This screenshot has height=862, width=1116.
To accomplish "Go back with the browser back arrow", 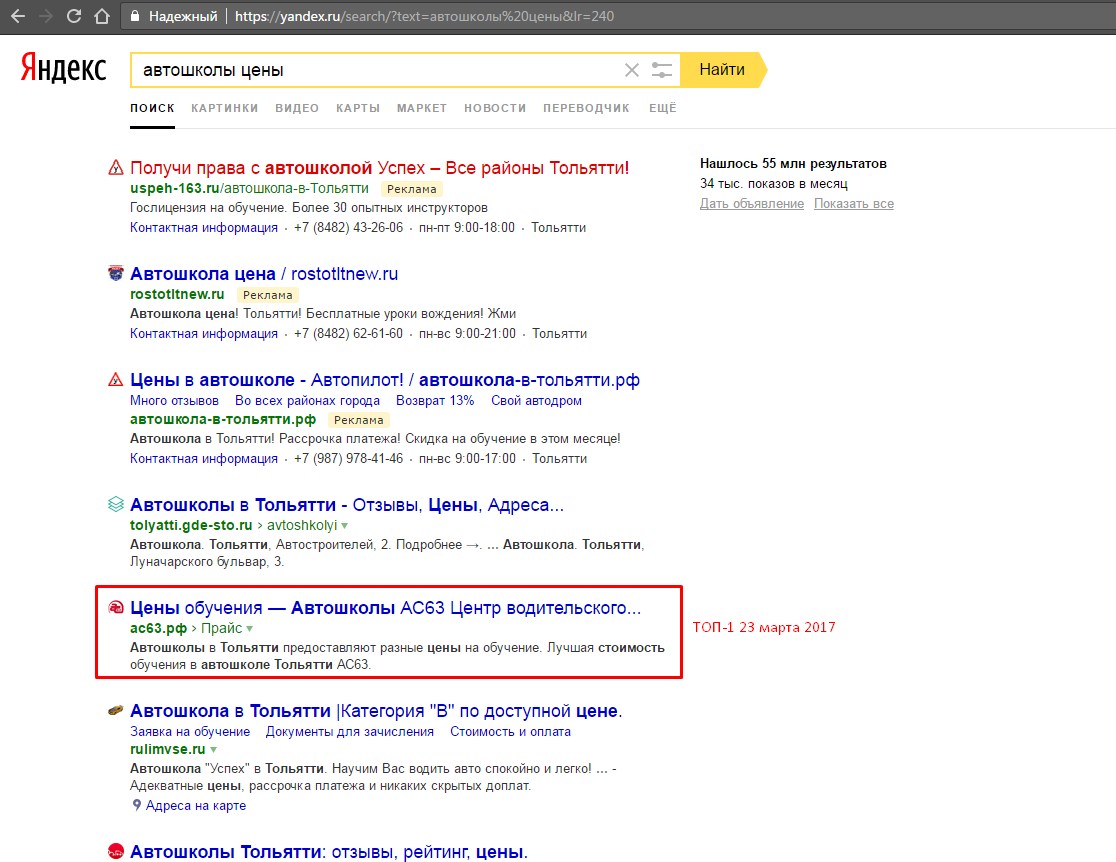I will (x=18, y=16).
